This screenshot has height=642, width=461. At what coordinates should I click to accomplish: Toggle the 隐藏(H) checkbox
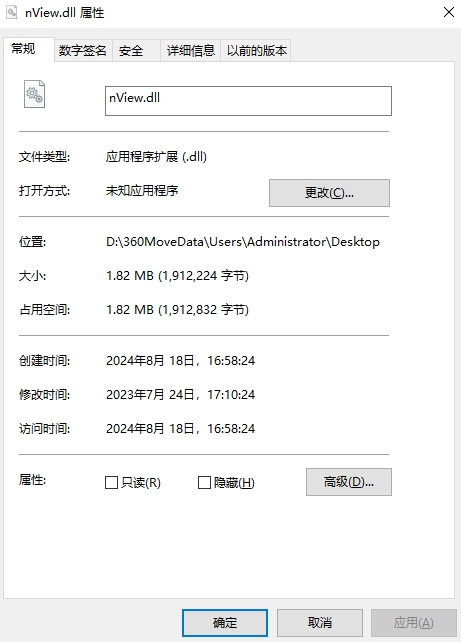click(x=204, y=483)
